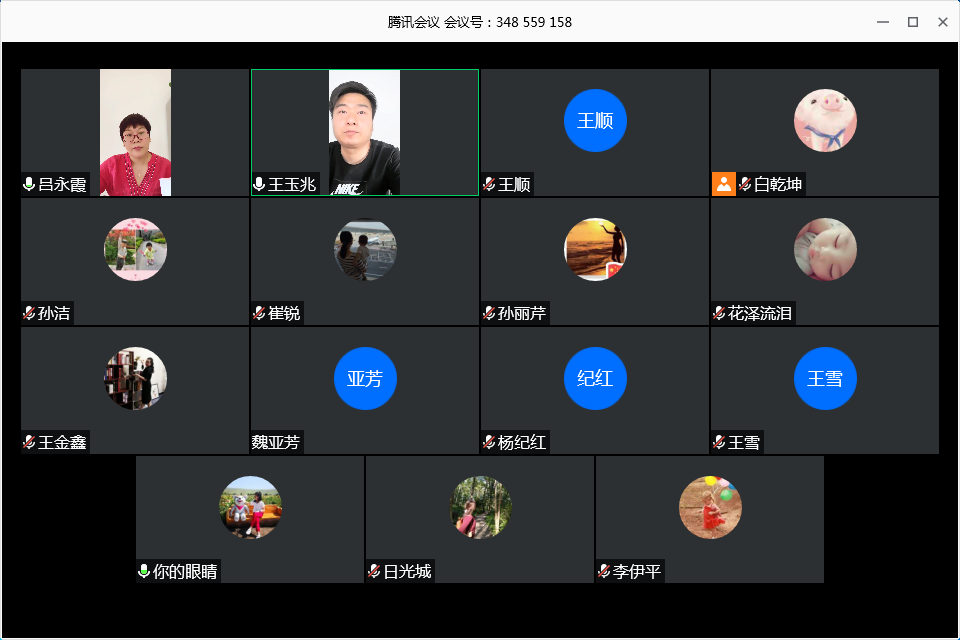Click the microphone icon beside 王玉兆

tap(259, 184)
